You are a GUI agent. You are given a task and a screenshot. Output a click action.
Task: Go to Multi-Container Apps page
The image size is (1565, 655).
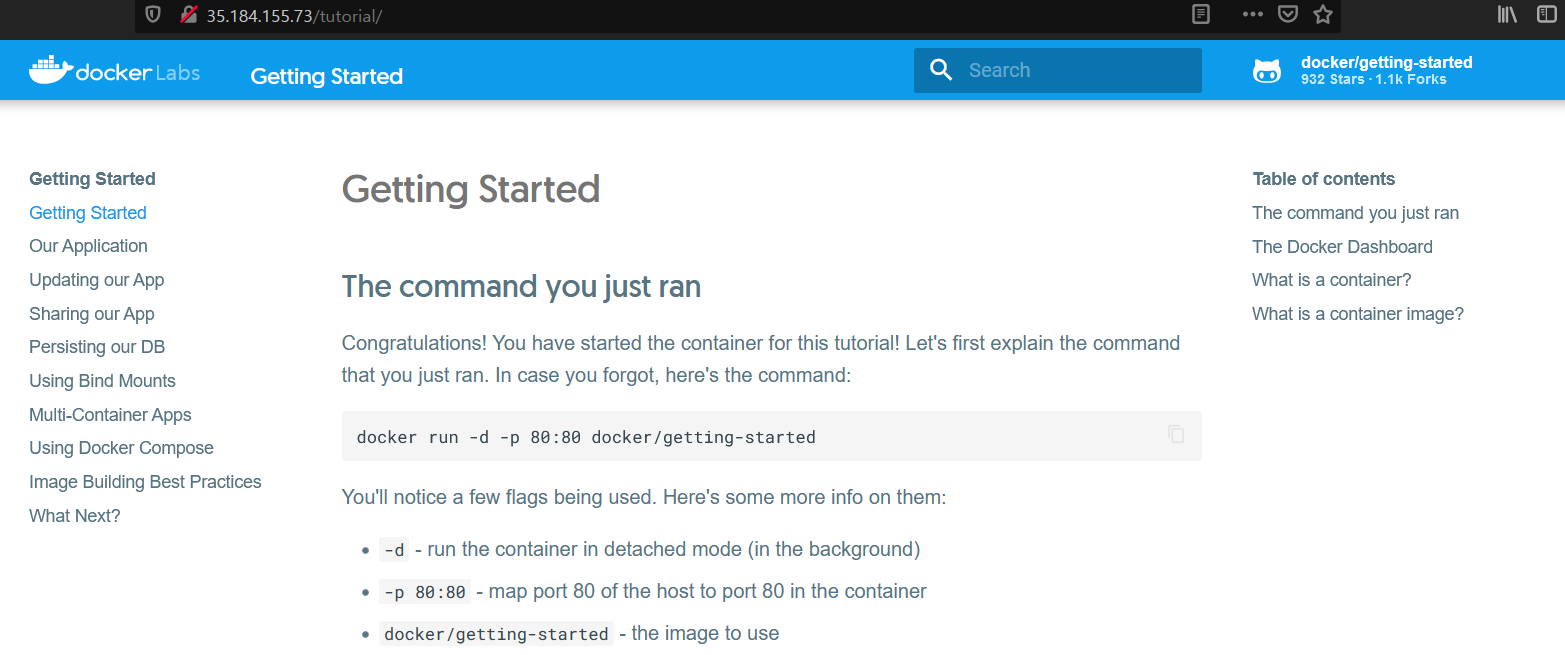point(110,415)
